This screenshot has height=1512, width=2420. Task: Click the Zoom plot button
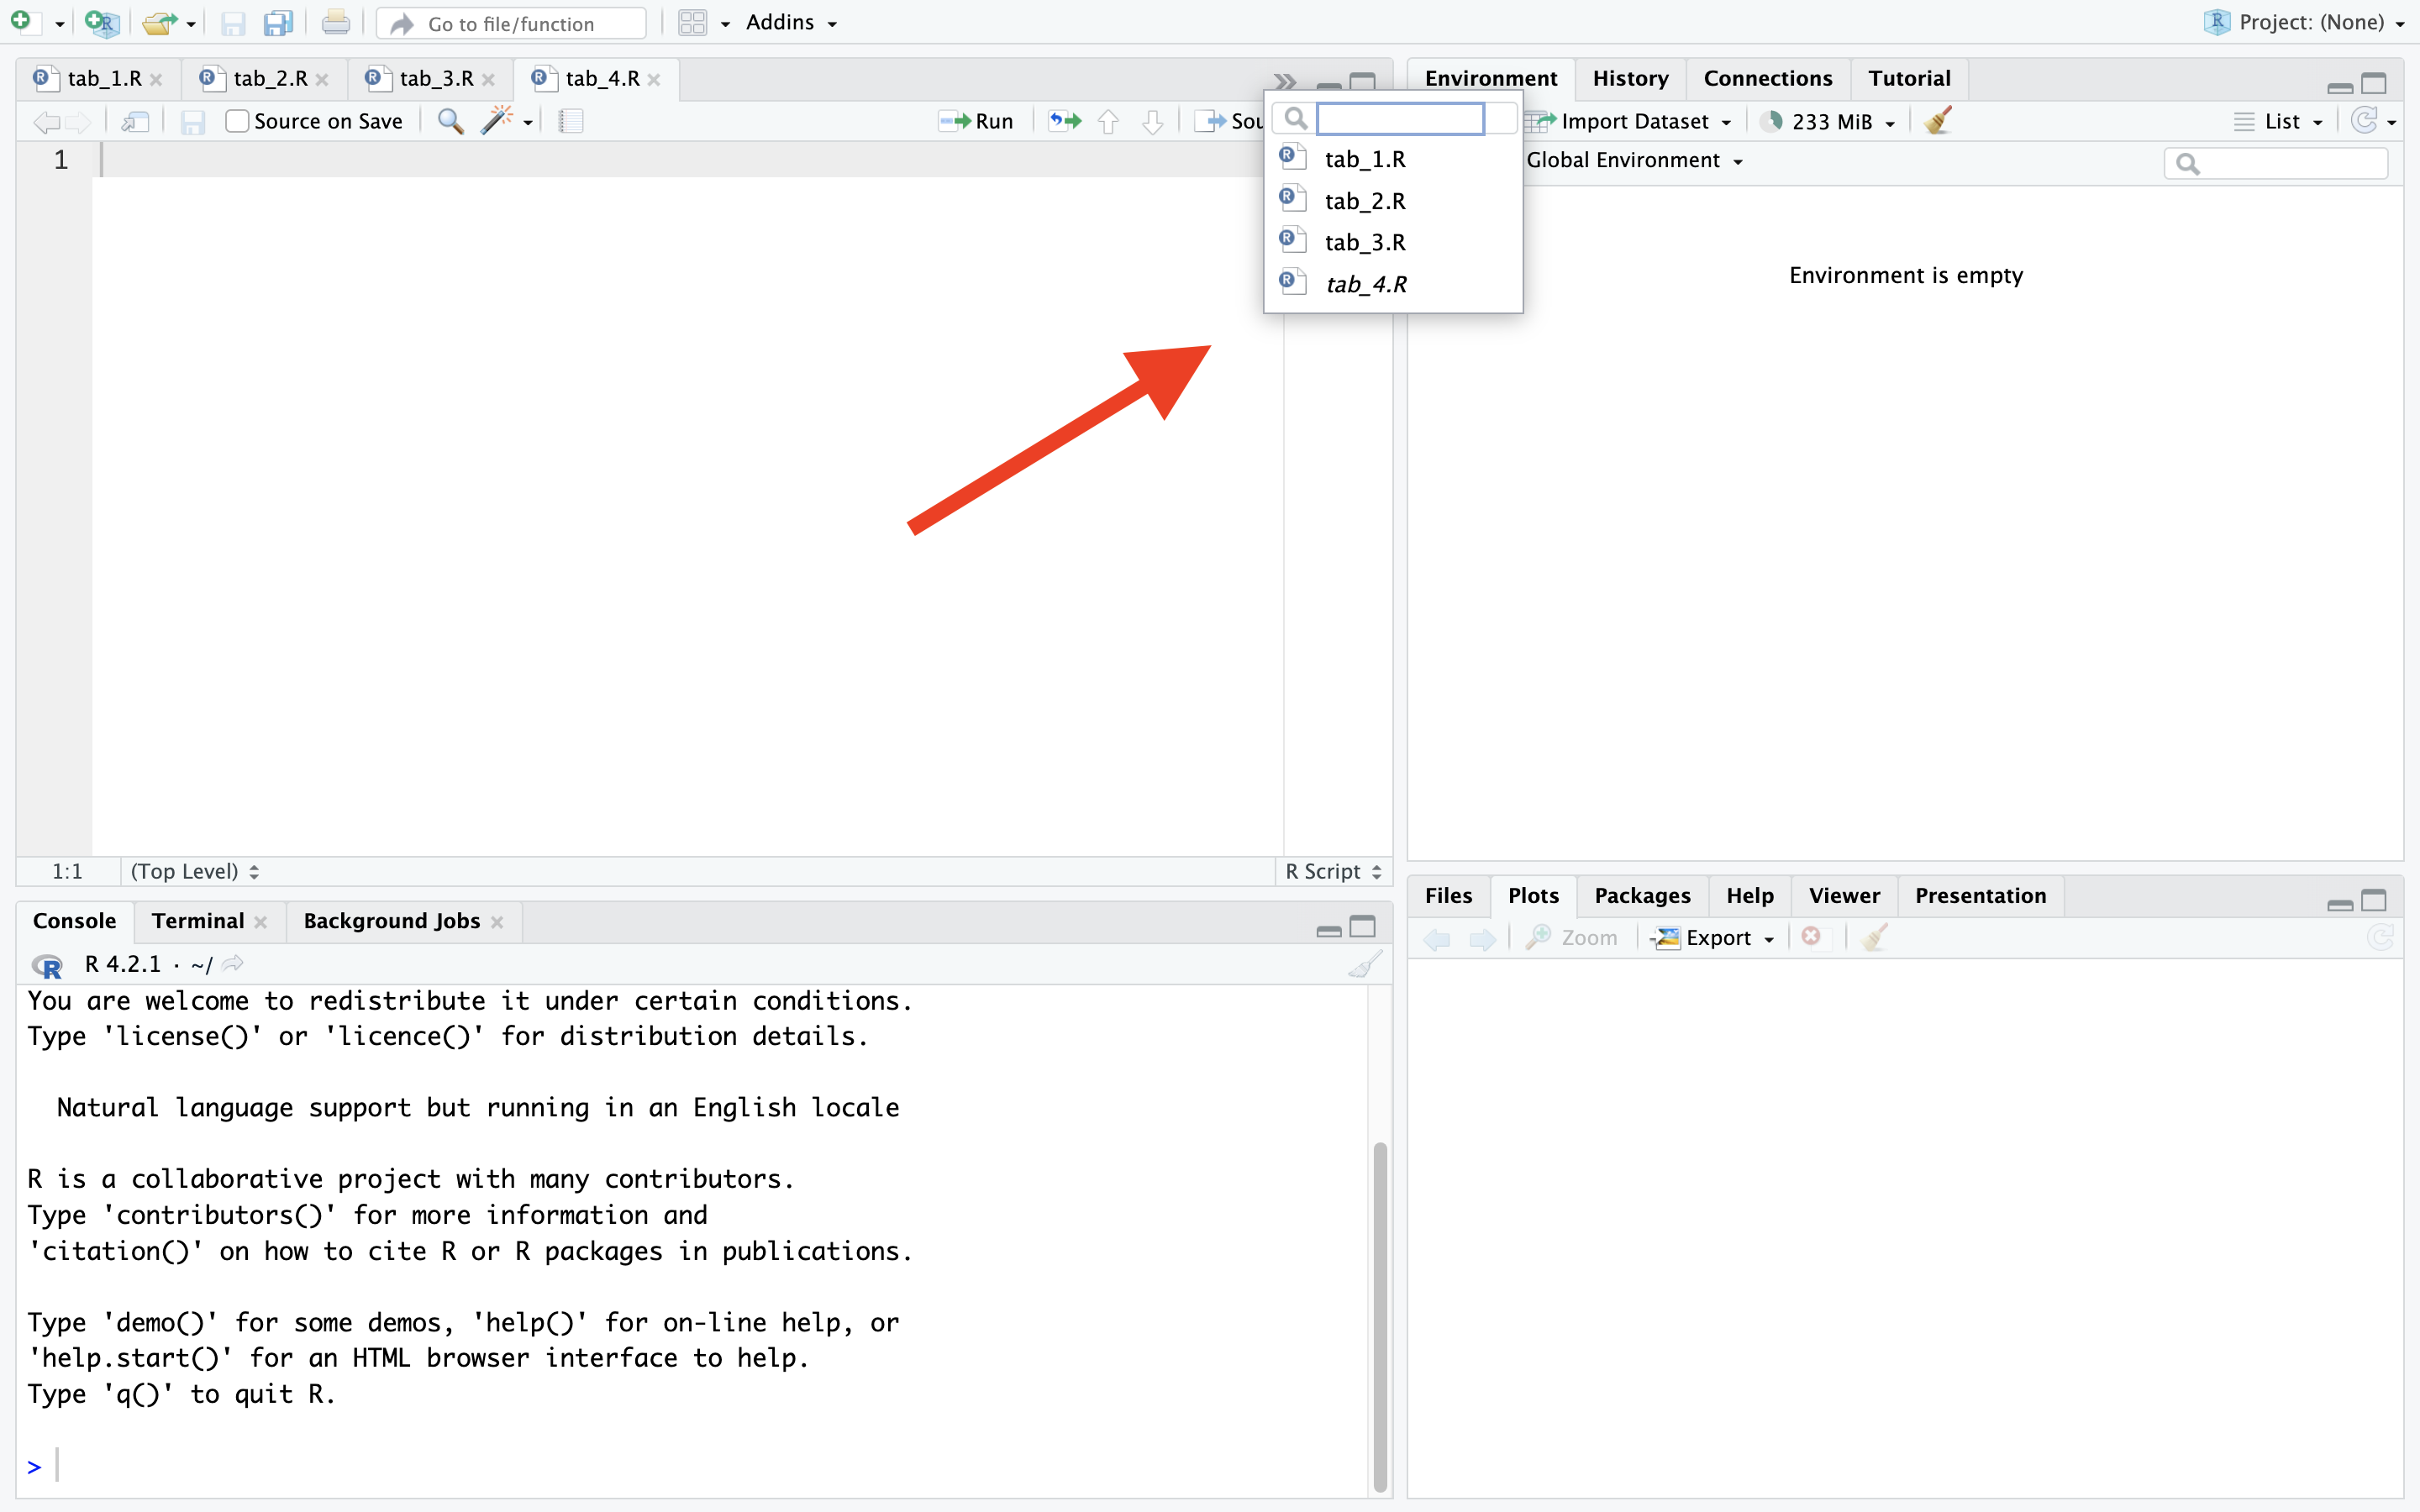[1571, 938]
